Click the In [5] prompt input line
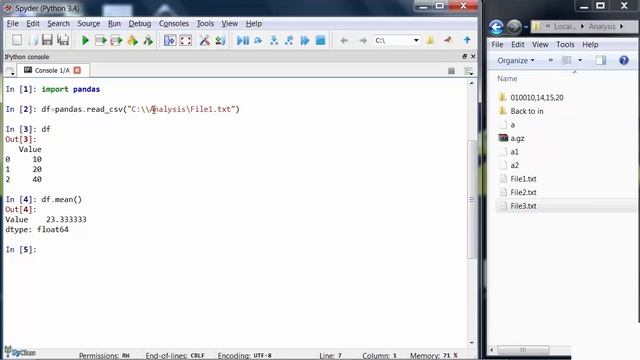This screenshot has height=360, width=640. pos(235,249)
